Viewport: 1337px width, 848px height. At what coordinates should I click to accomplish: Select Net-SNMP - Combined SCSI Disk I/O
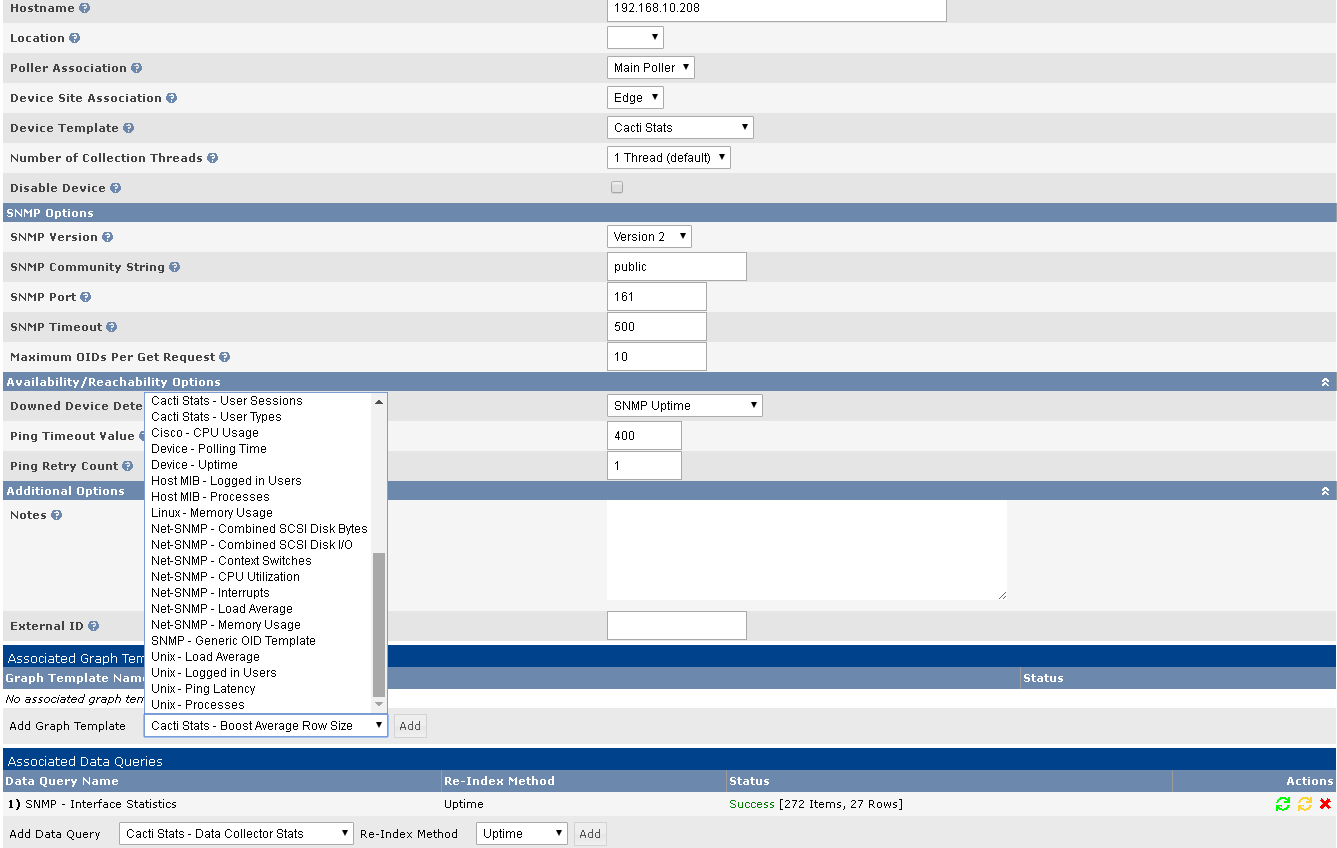click(x=258, y=545)
